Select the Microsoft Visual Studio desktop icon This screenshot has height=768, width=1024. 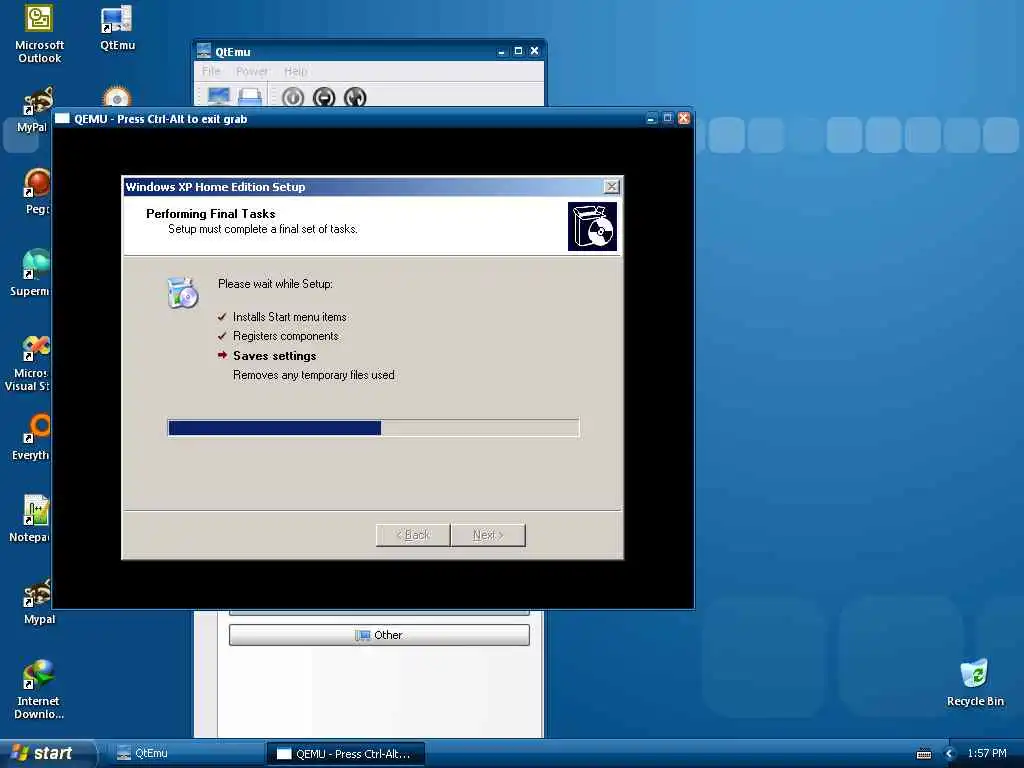tap(36, 347)
